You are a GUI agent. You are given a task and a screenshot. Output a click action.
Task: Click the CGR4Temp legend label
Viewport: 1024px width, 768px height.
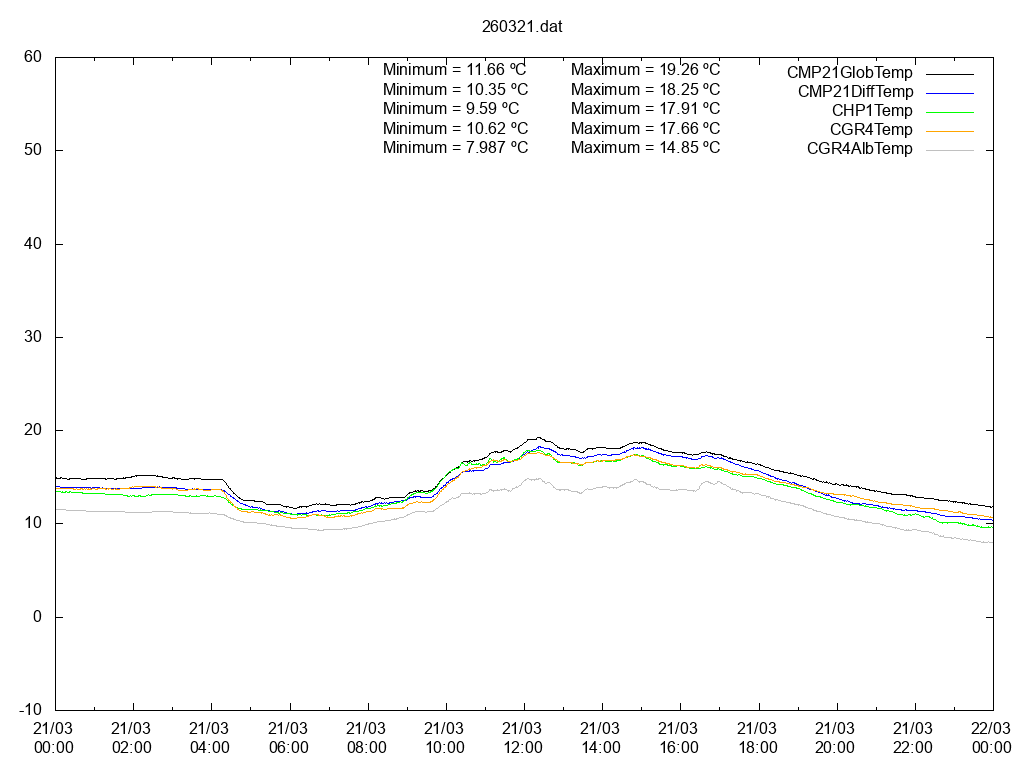click(871, 130)
